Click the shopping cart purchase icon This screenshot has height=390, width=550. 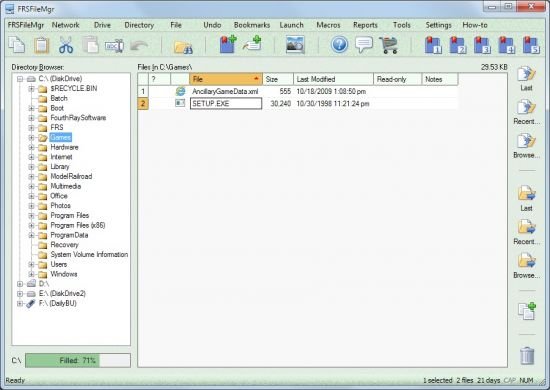389,45
